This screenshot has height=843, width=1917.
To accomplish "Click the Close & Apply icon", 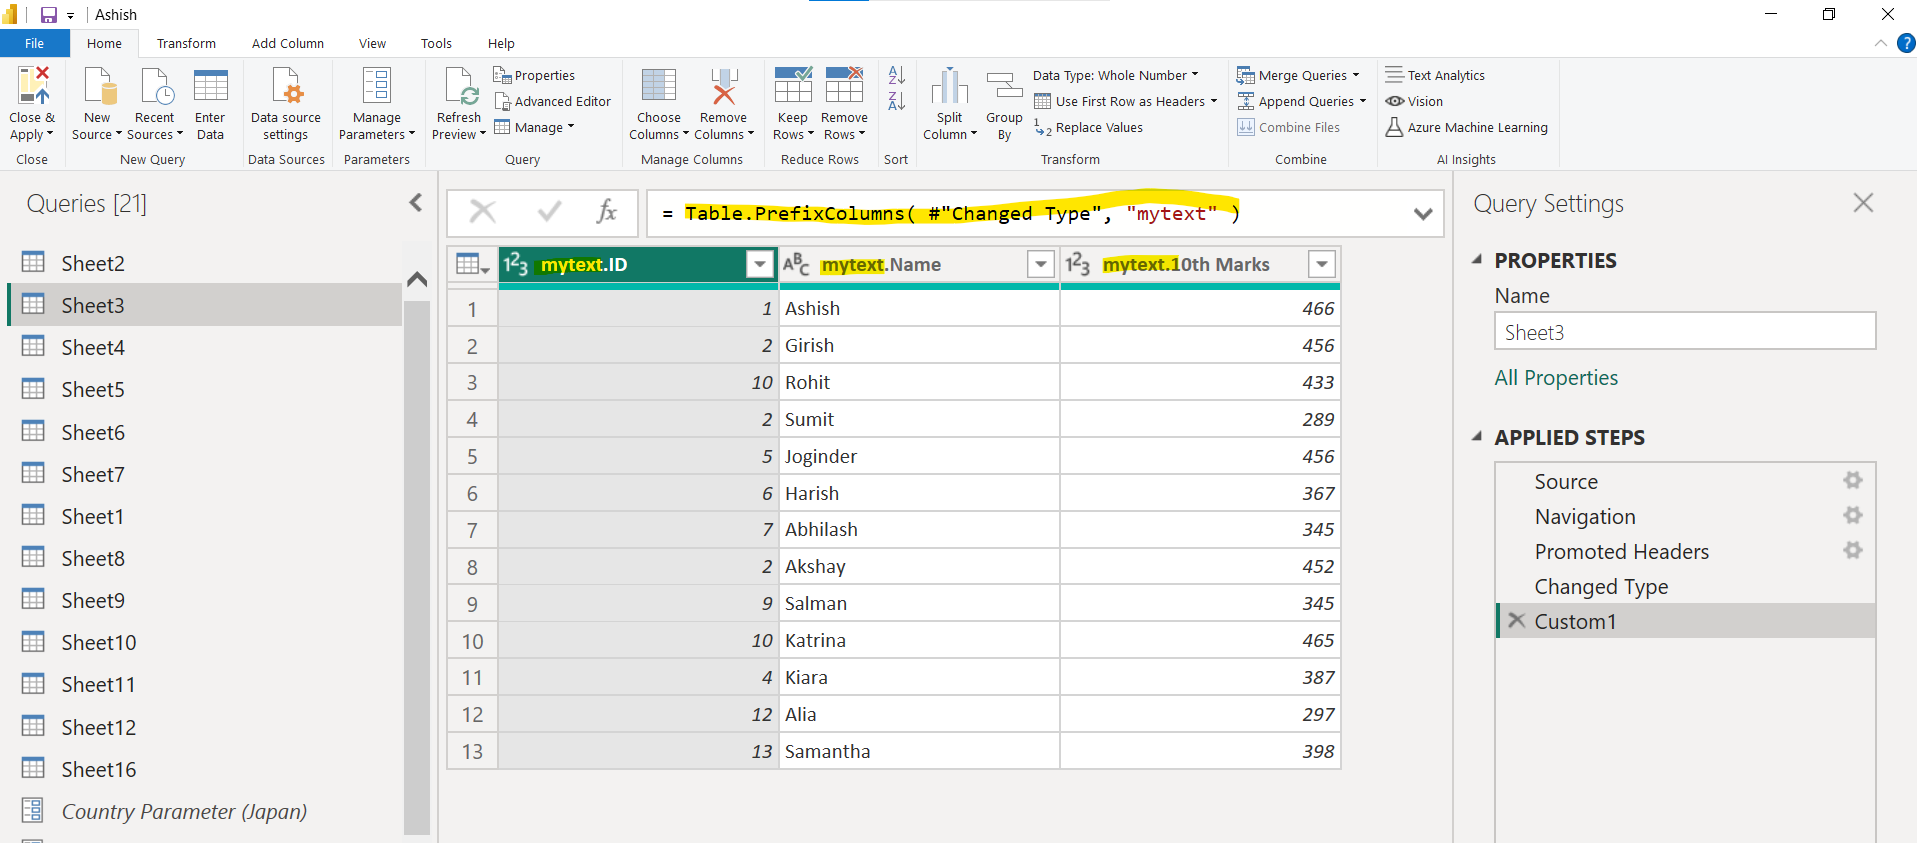I will click(x=32, y=87).
